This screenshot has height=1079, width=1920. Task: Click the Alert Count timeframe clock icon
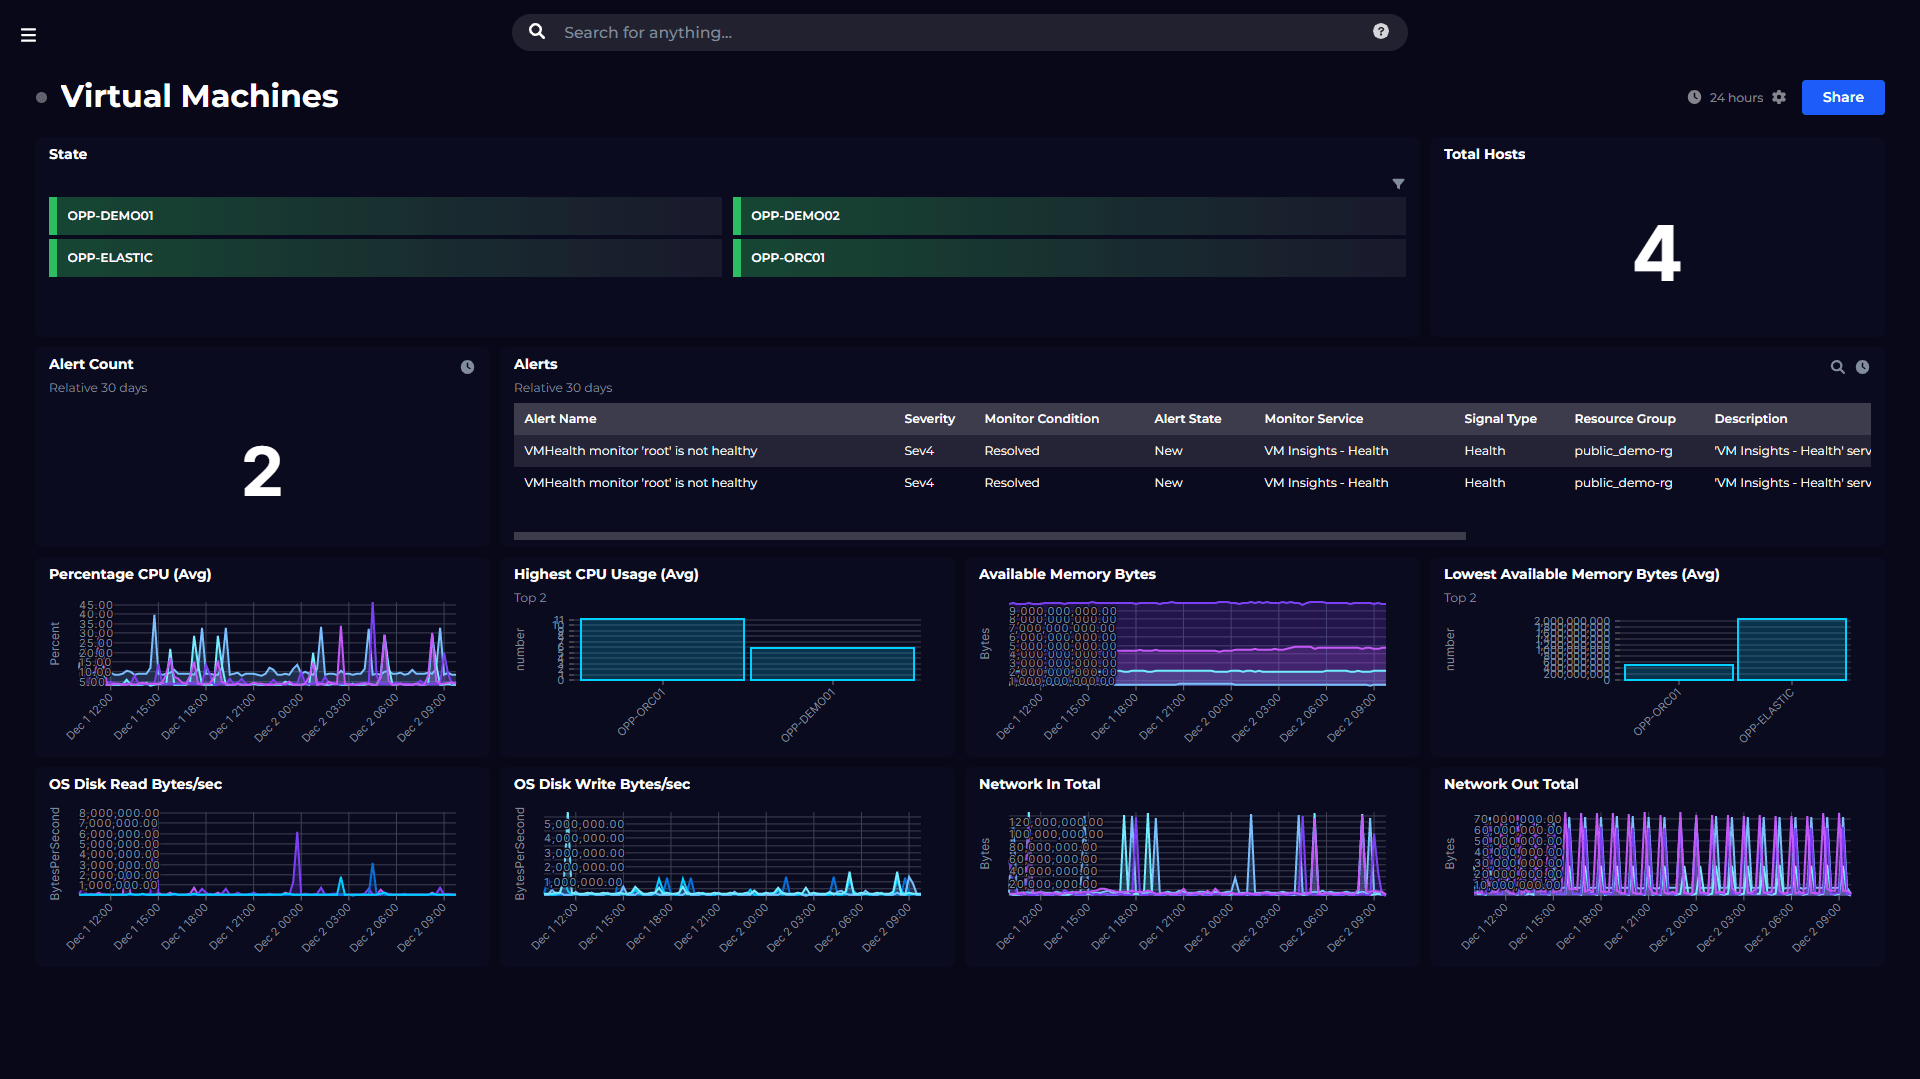click(467, 367)
